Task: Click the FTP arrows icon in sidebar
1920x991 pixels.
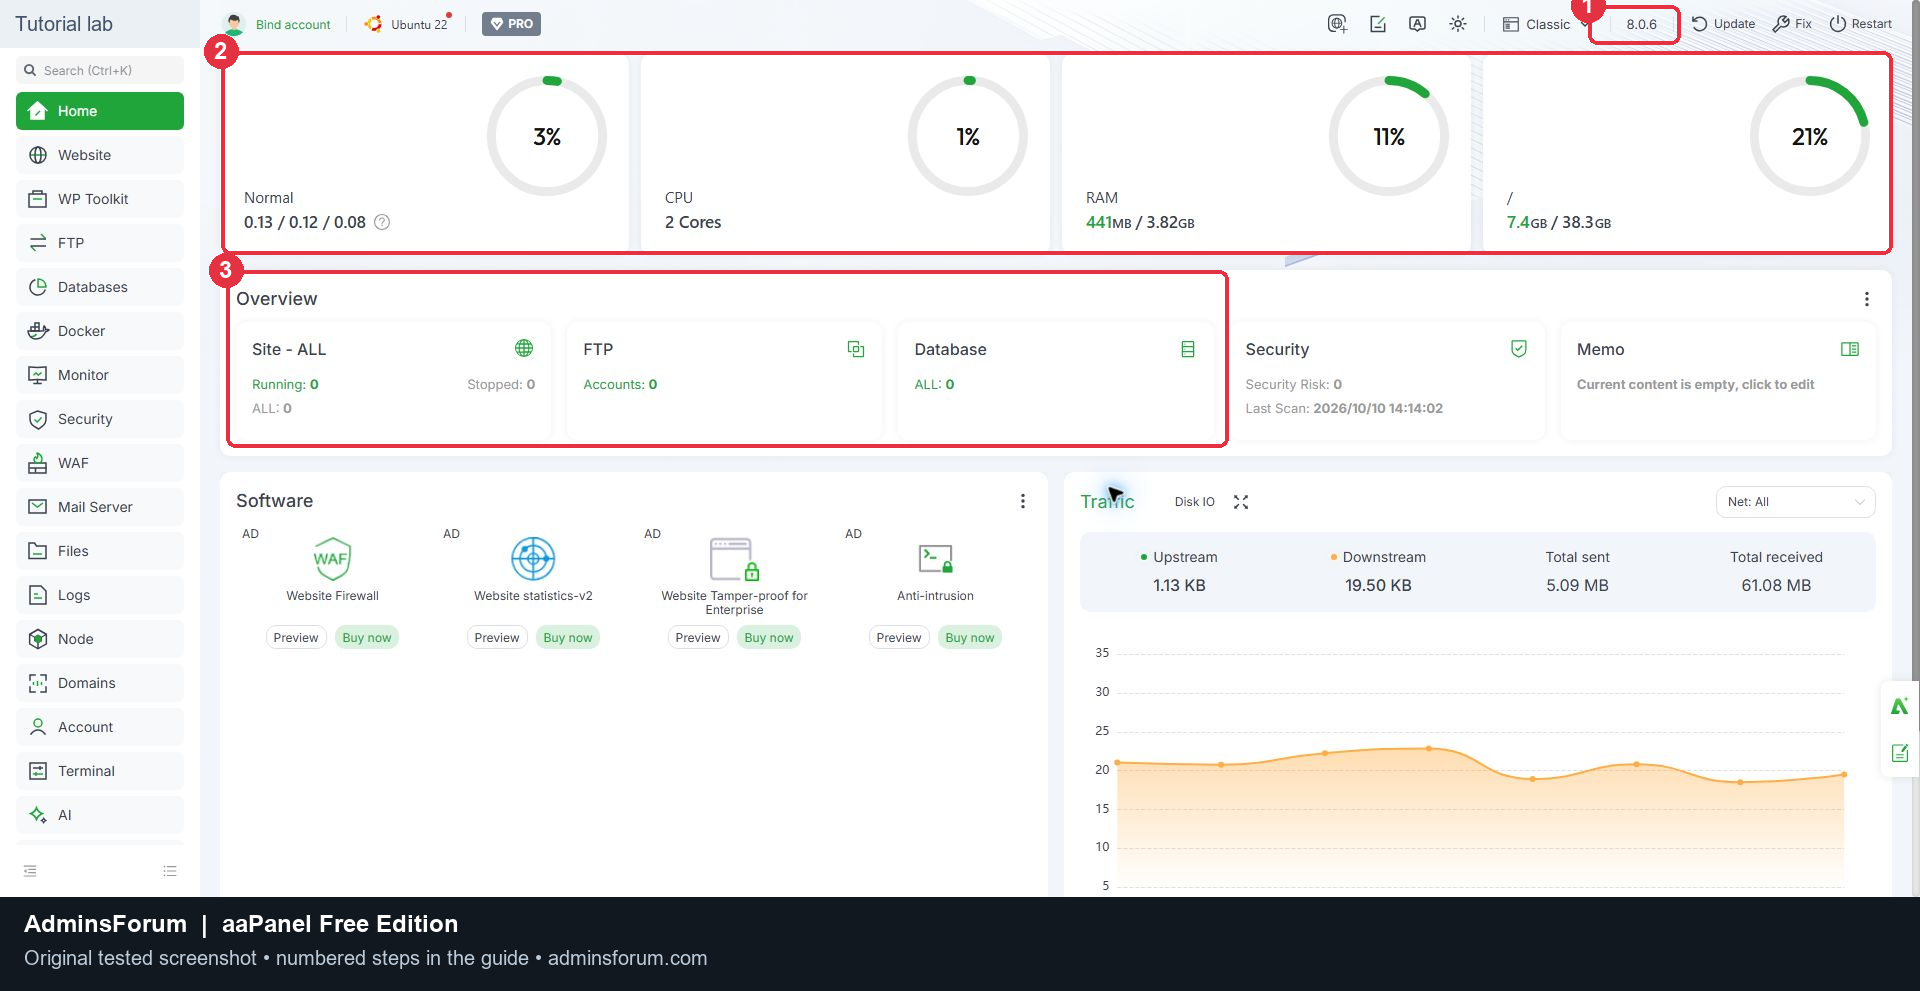Action: click(38, 243)
